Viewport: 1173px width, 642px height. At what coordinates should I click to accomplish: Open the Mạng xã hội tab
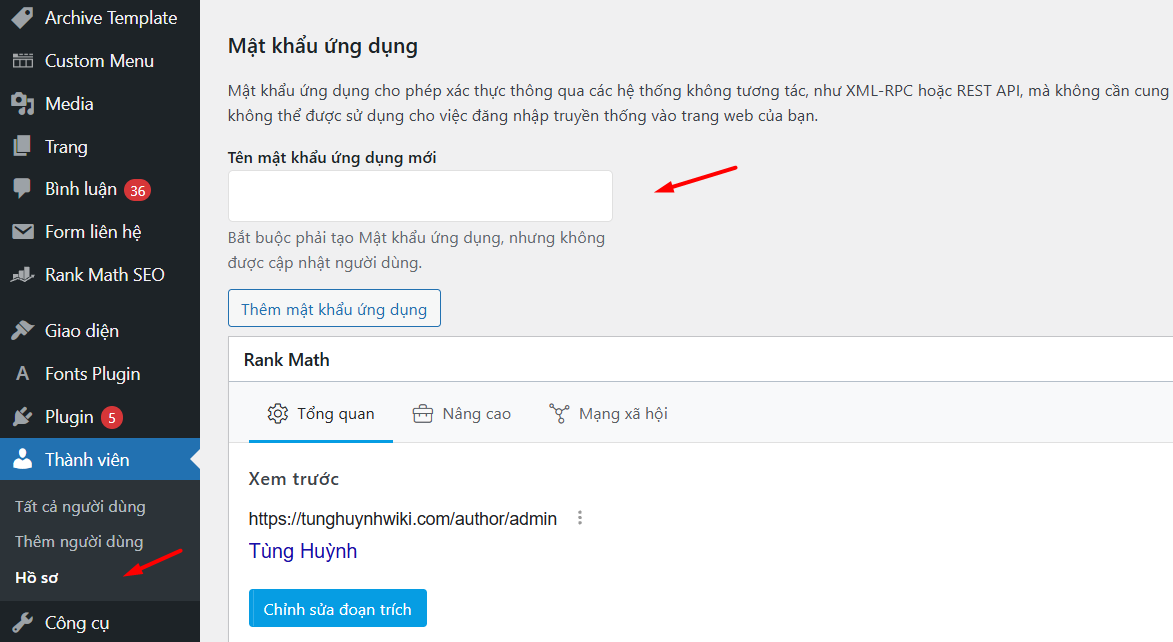pos(608,413)
